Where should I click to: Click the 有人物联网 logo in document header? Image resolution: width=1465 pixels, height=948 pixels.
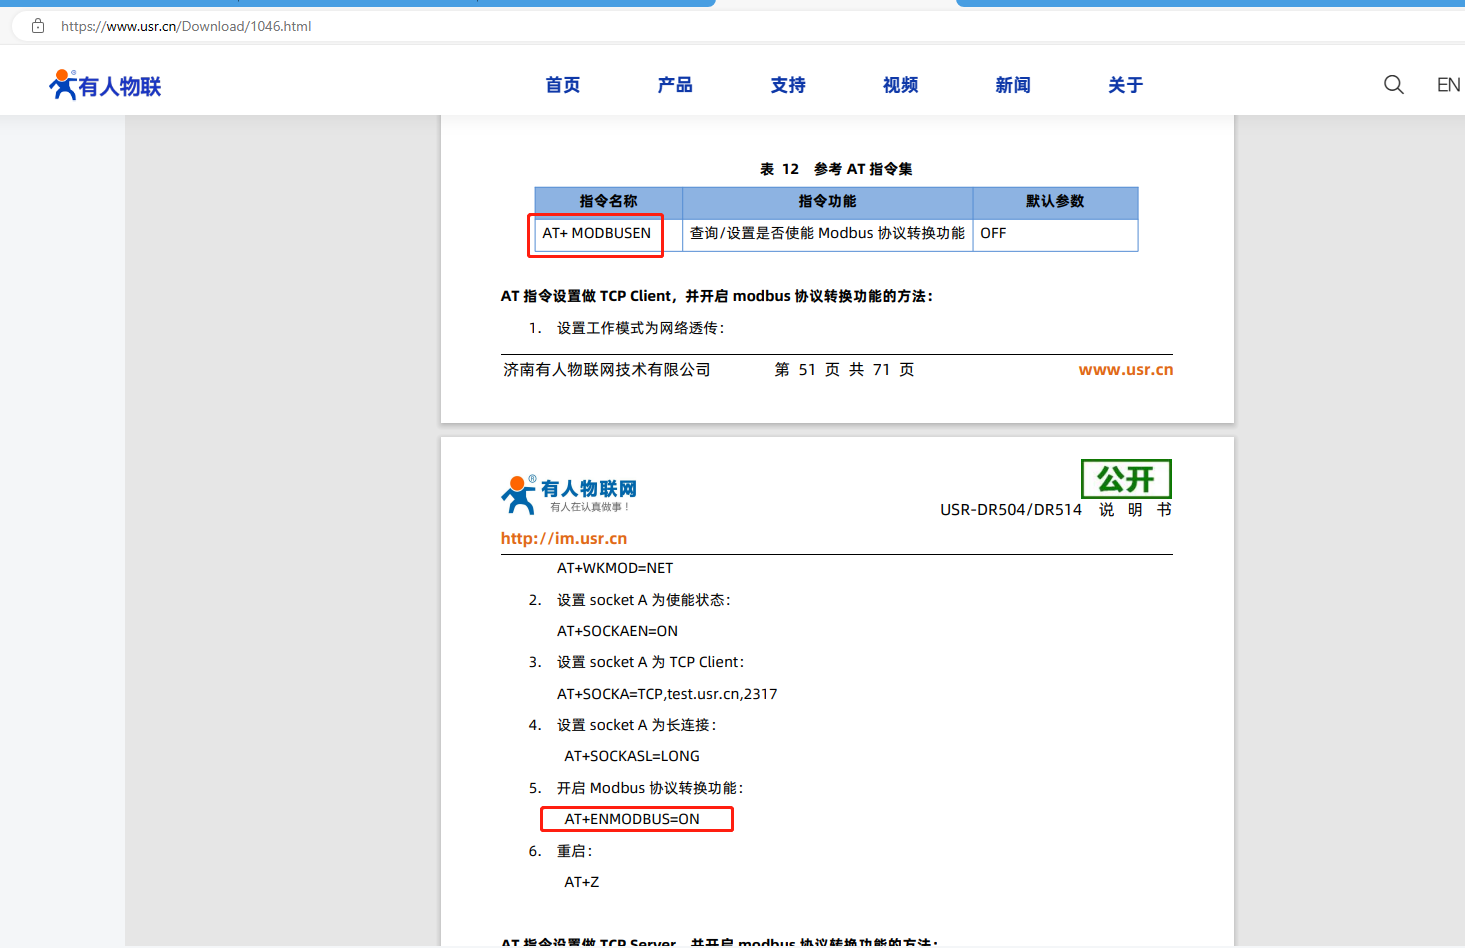coord(569,493)
